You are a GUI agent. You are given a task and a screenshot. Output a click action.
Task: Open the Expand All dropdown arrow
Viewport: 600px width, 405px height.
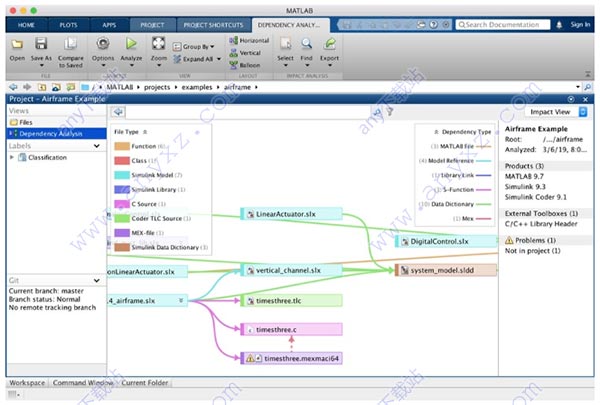click(219, 59)
